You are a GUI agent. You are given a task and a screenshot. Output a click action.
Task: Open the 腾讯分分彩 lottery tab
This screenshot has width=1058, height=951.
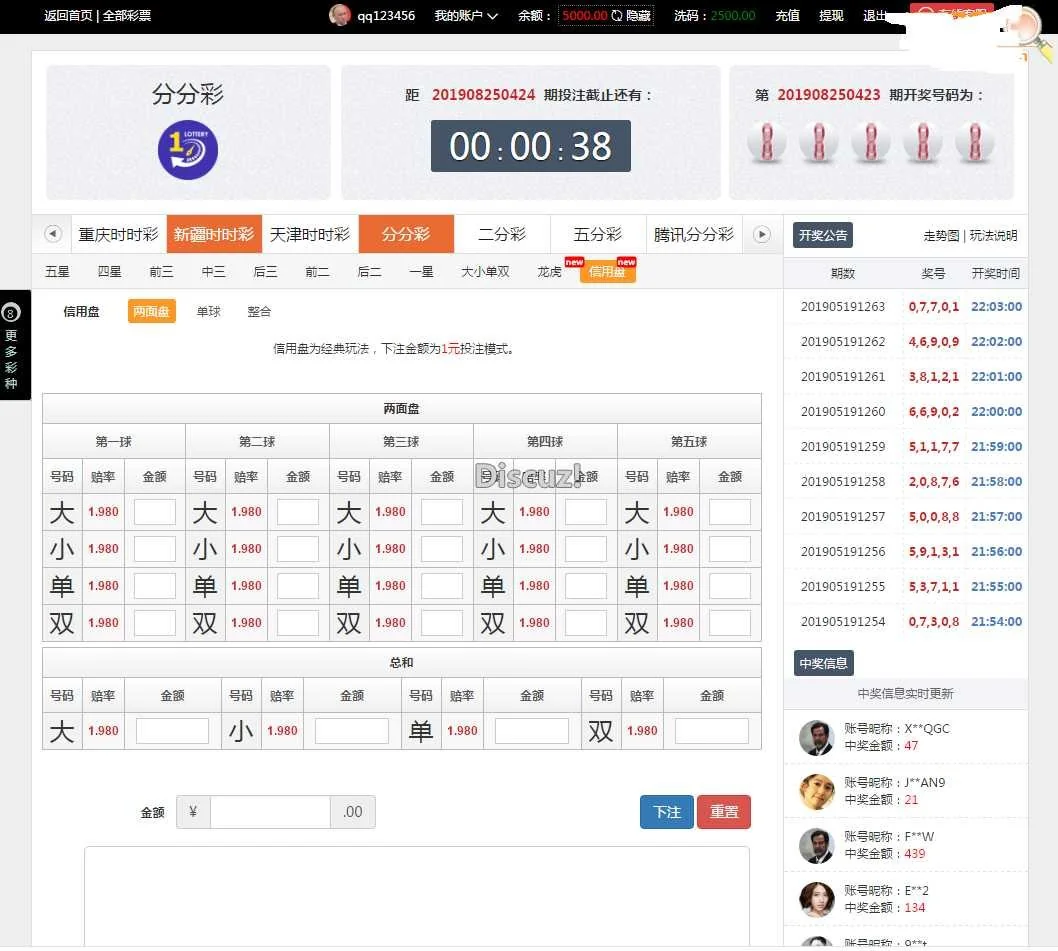pyautogui.click(x=693, y=234)
